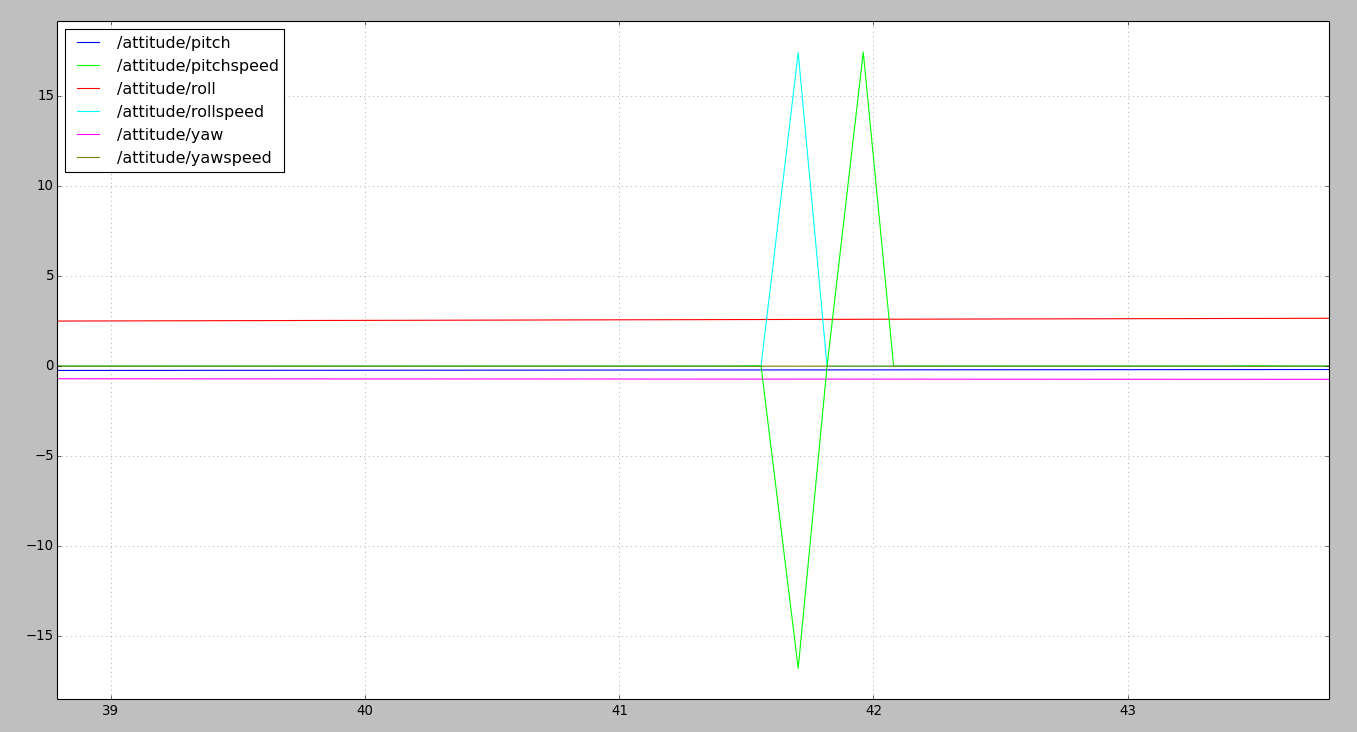Click the magenta line sample in the legend
This screenshot has width=1357, height=732.
coord(89,135)
